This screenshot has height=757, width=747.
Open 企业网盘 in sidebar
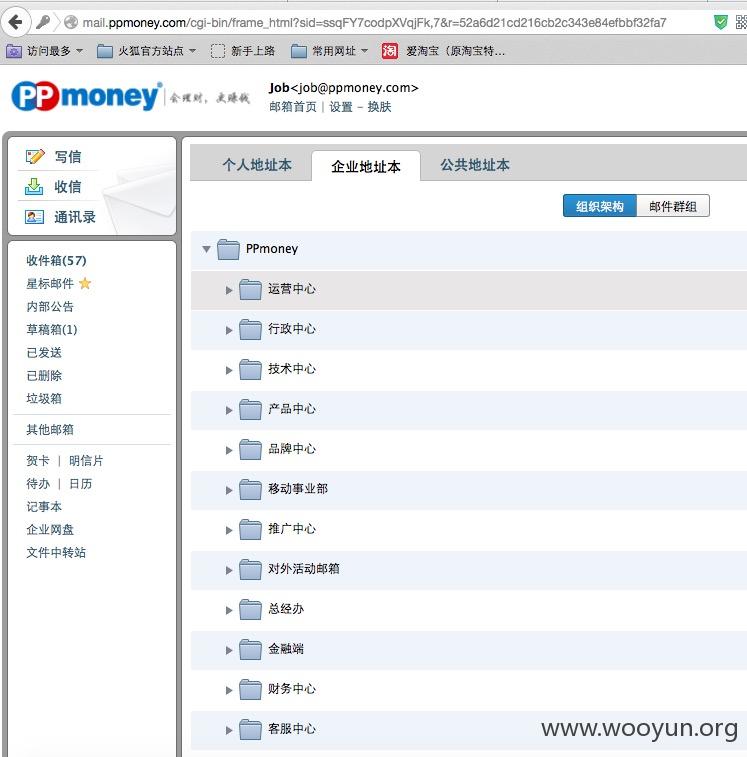click(50, 530)
